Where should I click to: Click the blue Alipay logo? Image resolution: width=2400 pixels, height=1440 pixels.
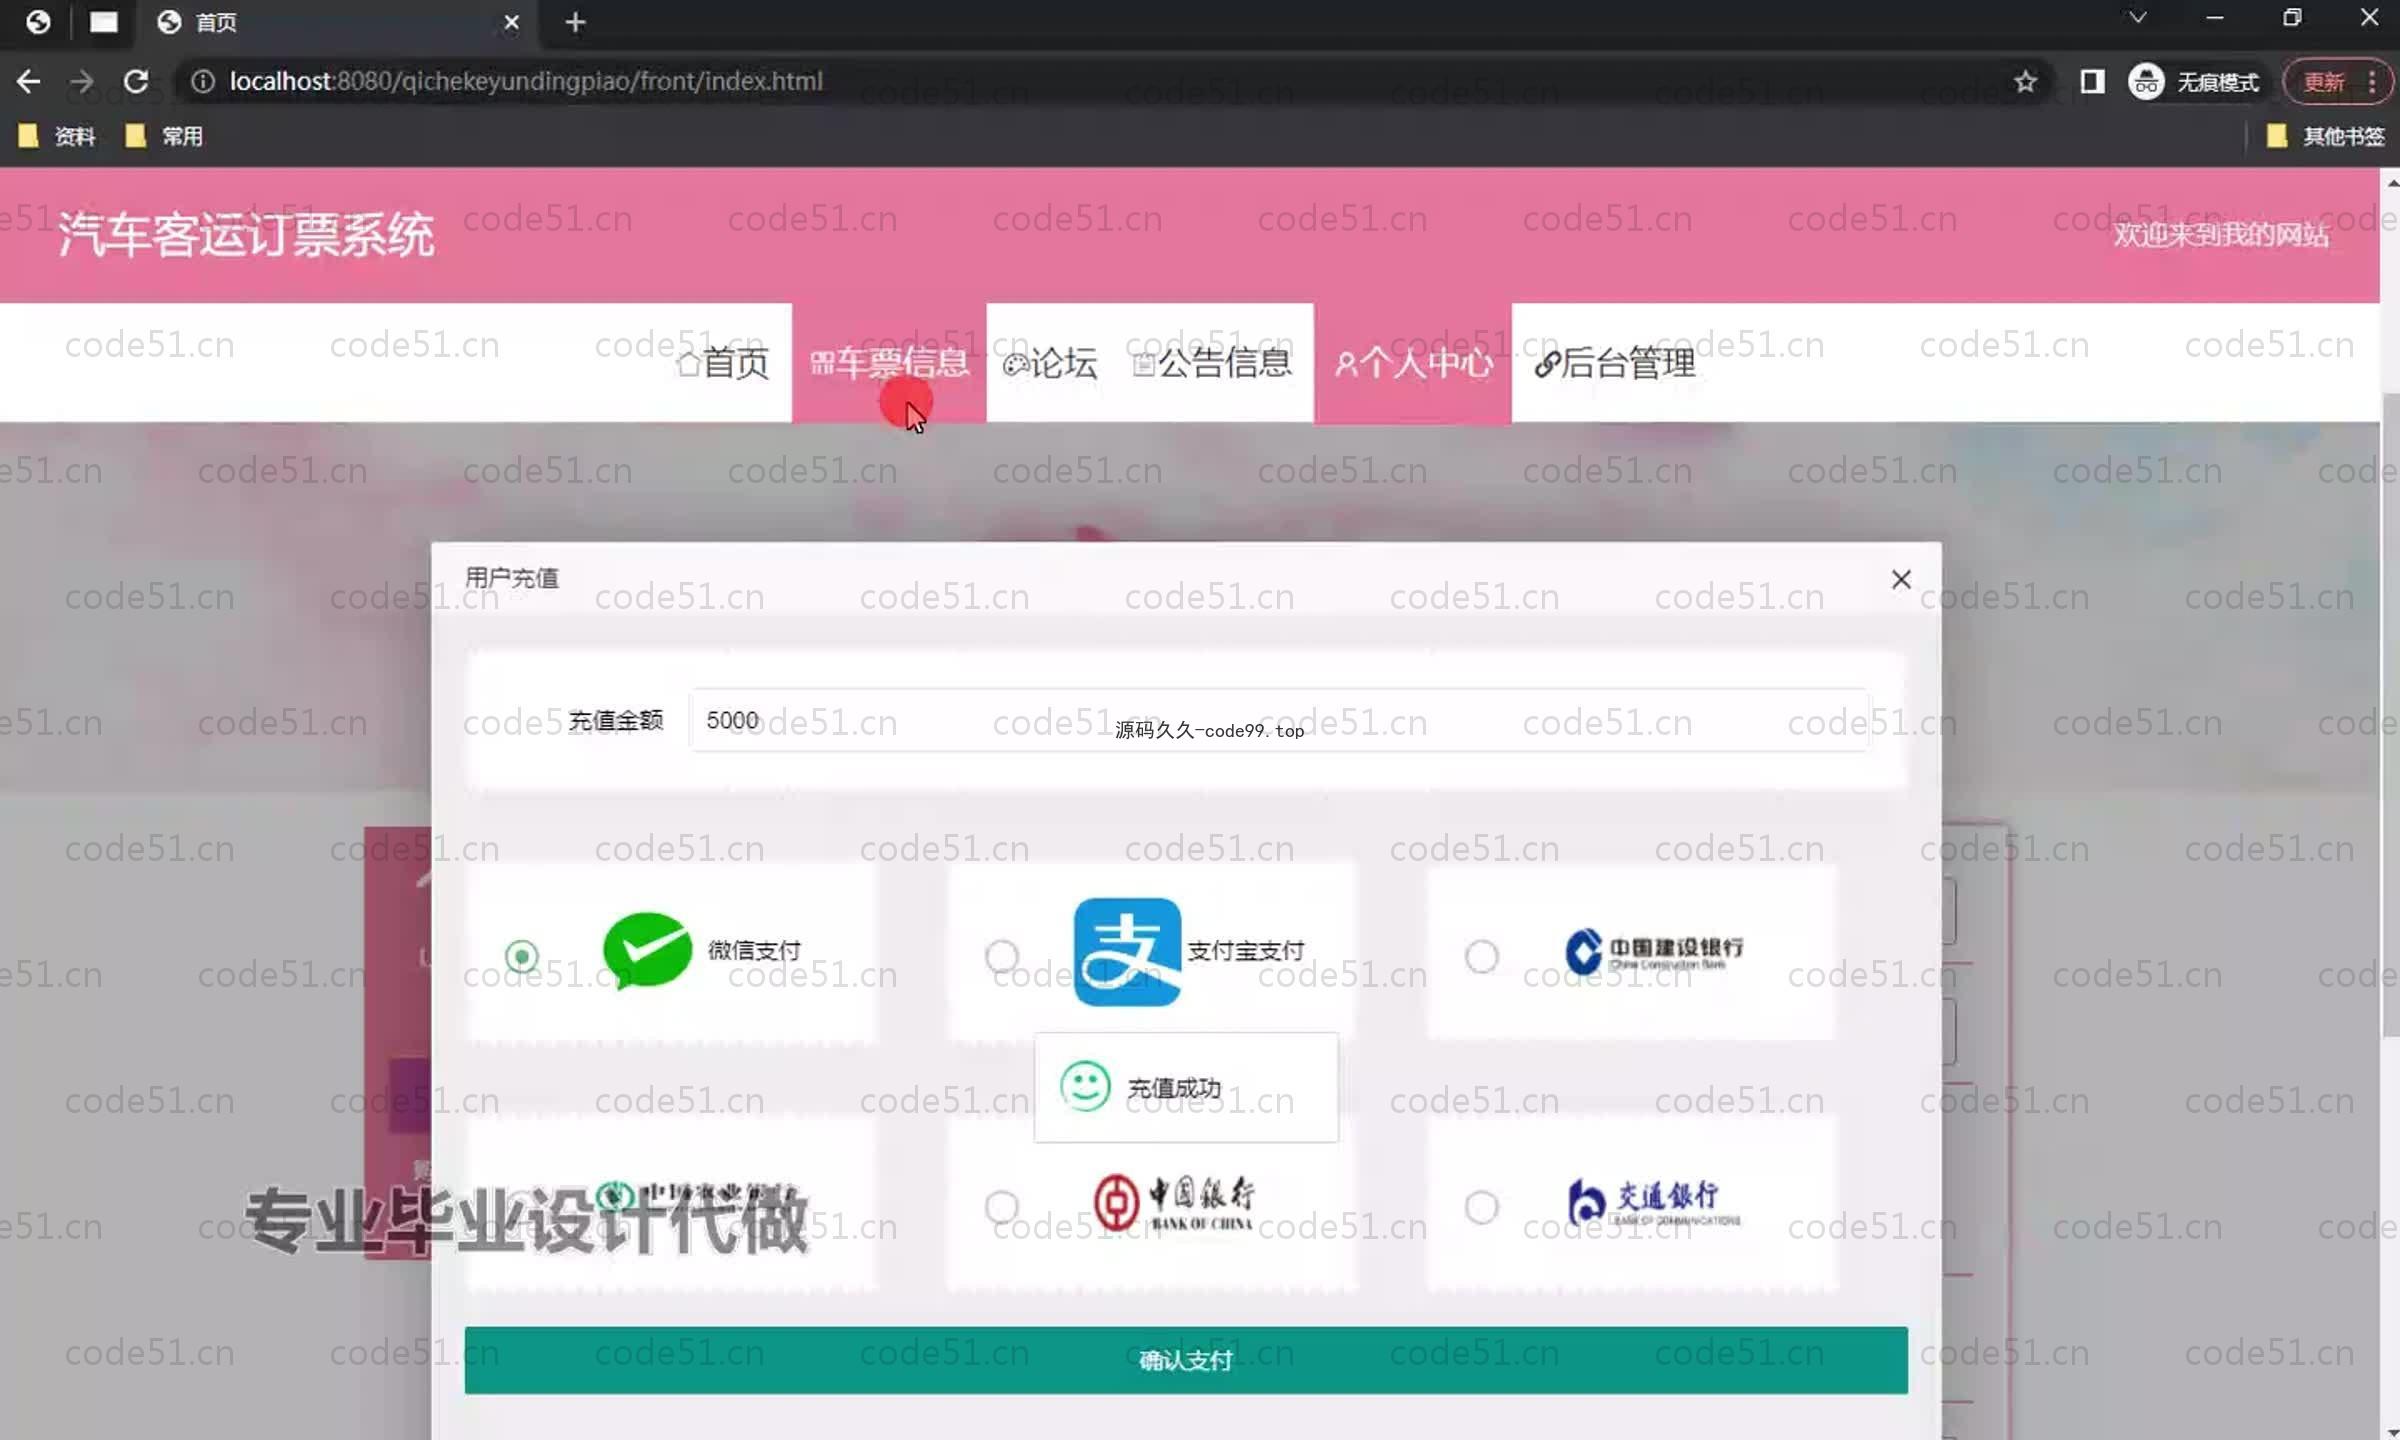[1127, 951]
